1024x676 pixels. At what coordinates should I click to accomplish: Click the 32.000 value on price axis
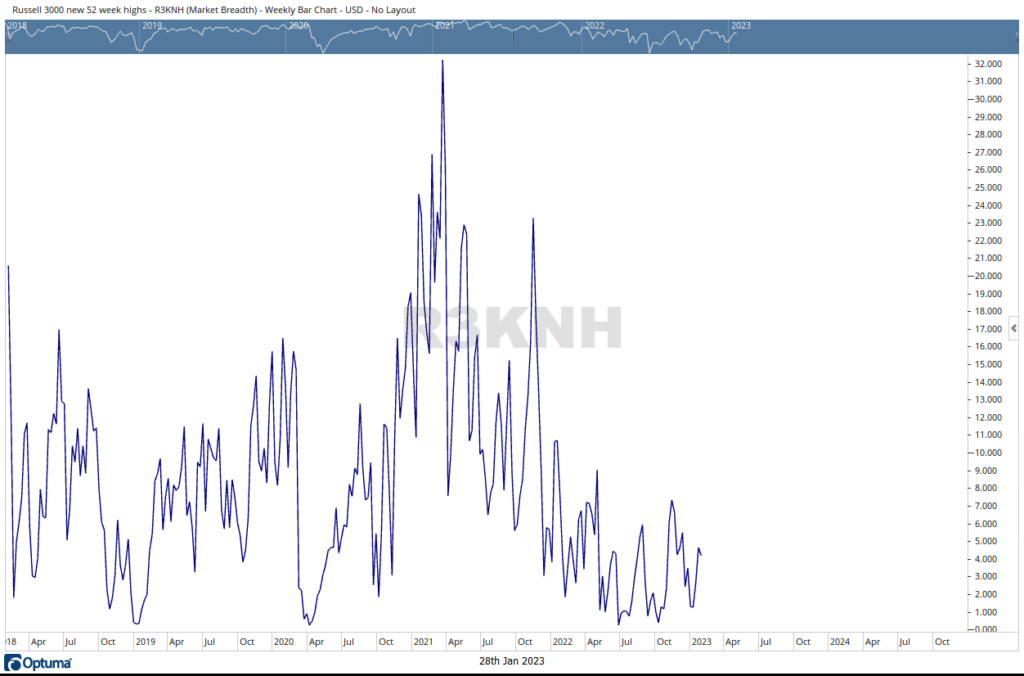(986, 64)
